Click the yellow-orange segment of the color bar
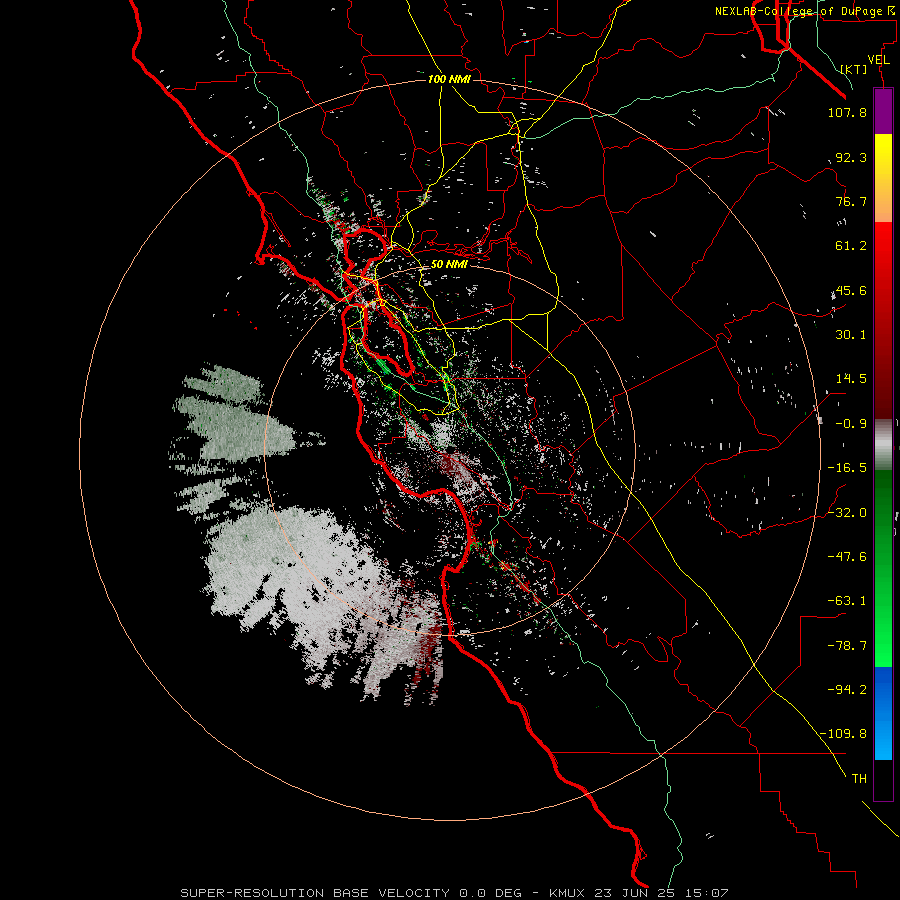900x900 pixels. coord(883,178)
